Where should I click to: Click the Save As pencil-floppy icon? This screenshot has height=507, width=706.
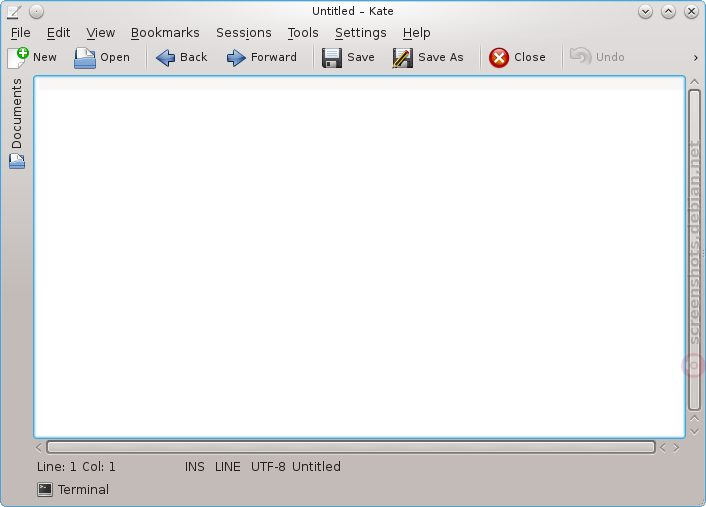pyautogui.click(x=403, y=58)
